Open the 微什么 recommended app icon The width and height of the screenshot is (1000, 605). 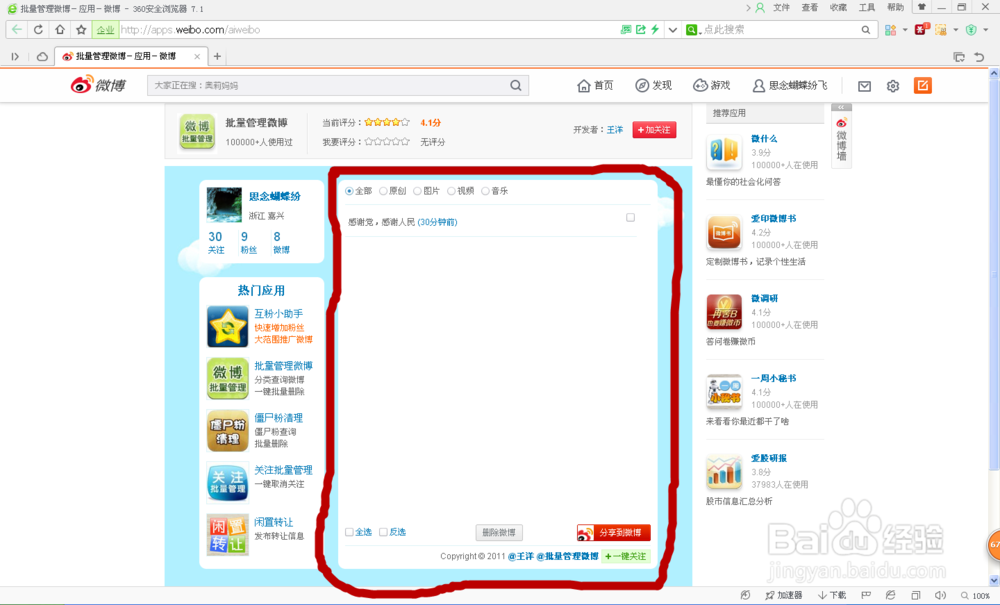(x=724, y=153)
